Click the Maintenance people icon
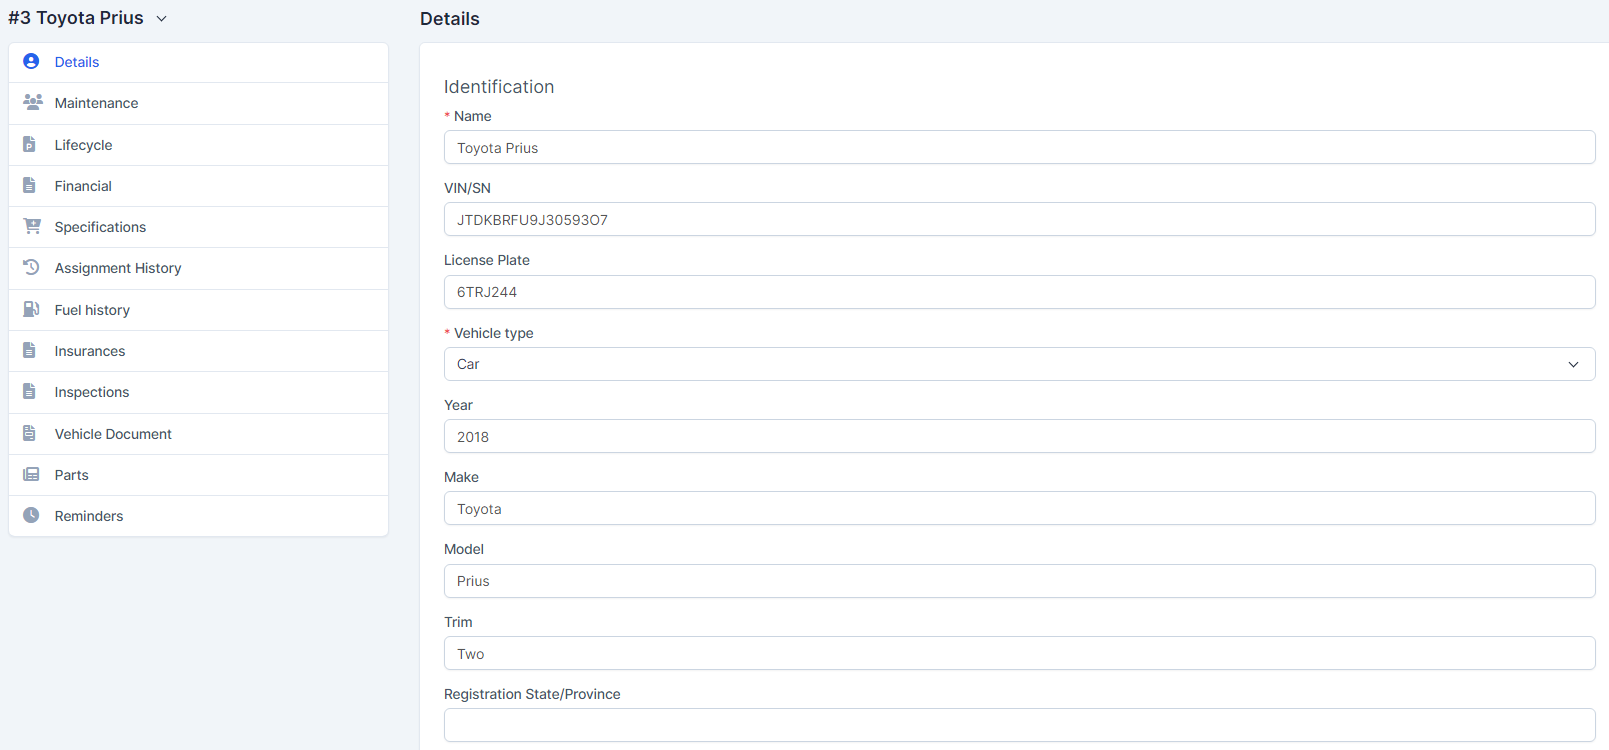 (x=32, y=103)
